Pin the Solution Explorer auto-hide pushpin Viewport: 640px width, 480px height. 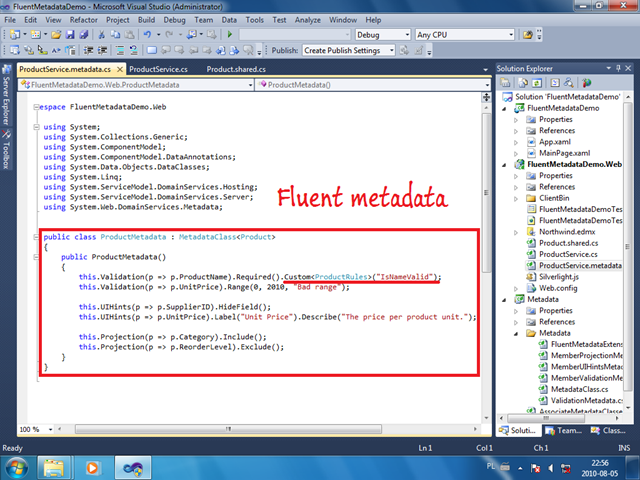point(618,68)
